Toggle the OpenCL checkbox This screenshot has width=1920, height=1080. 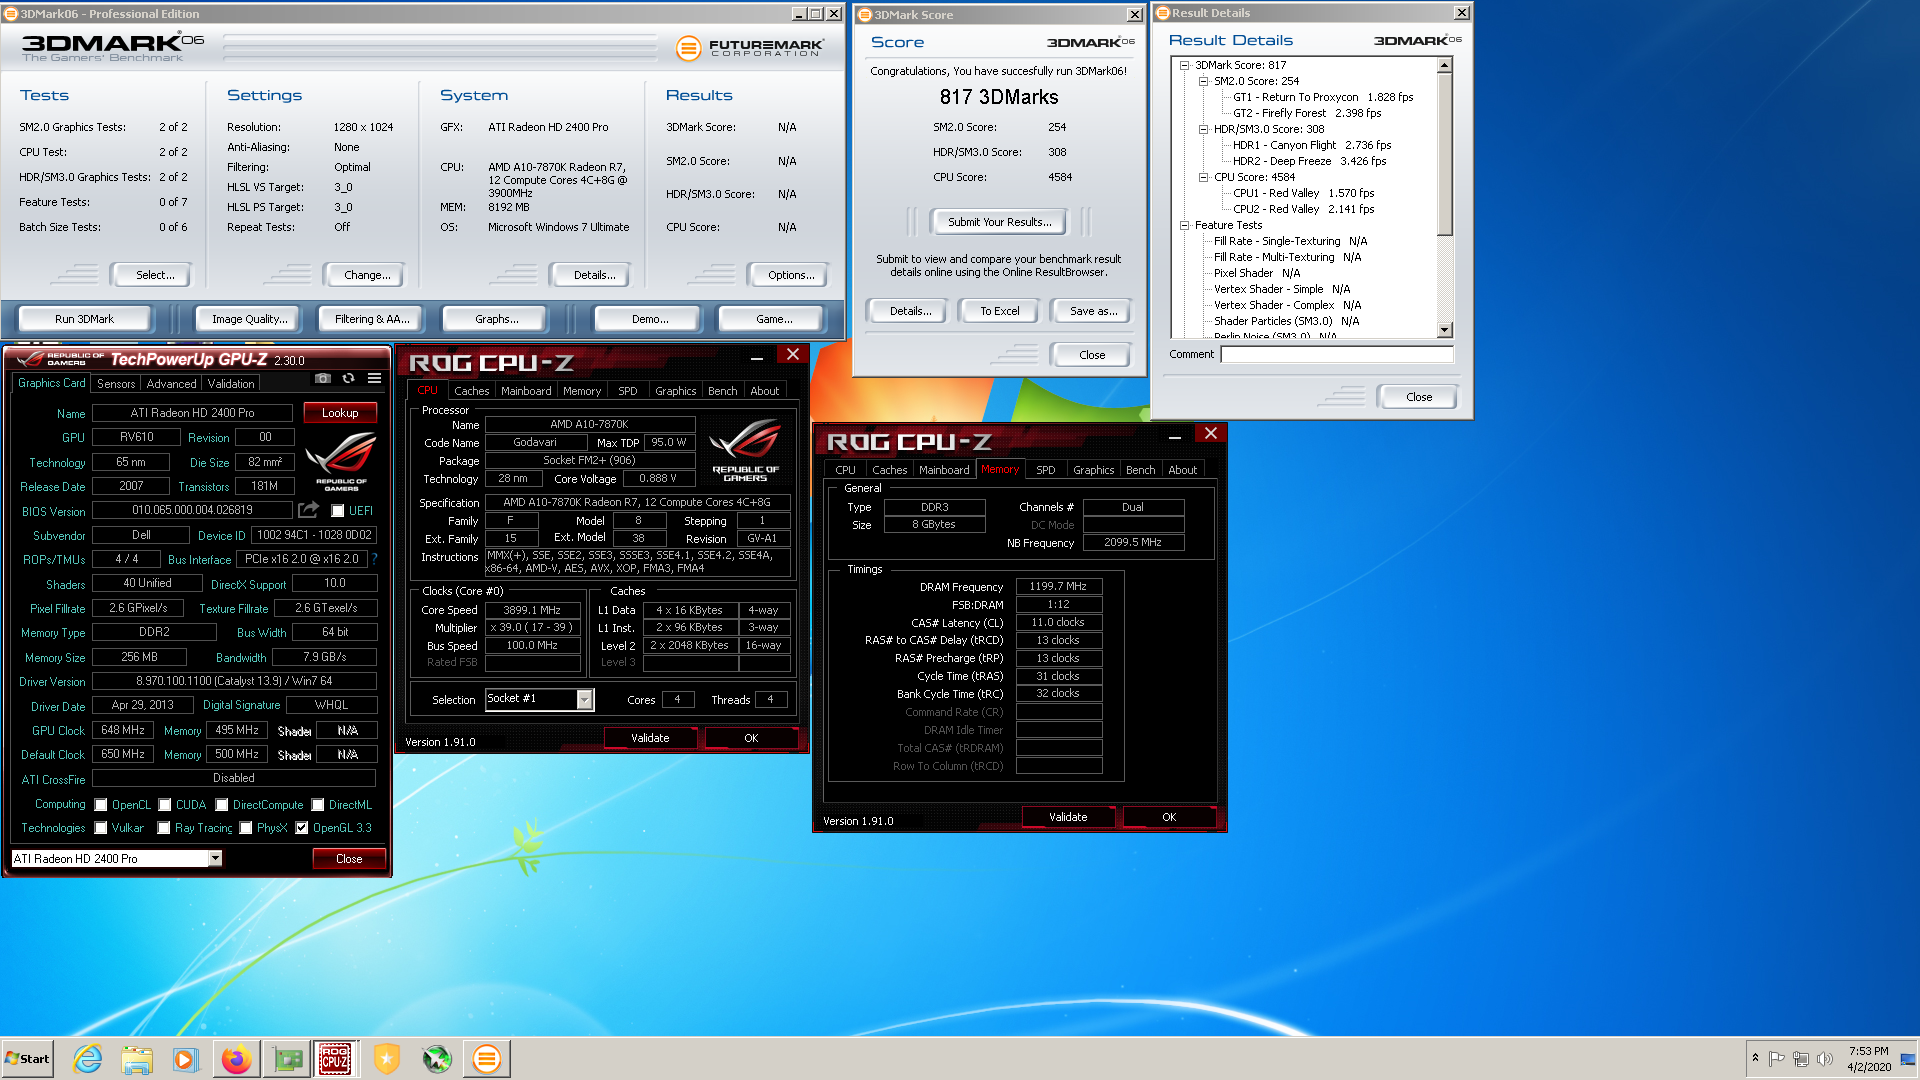click(101, 805)
